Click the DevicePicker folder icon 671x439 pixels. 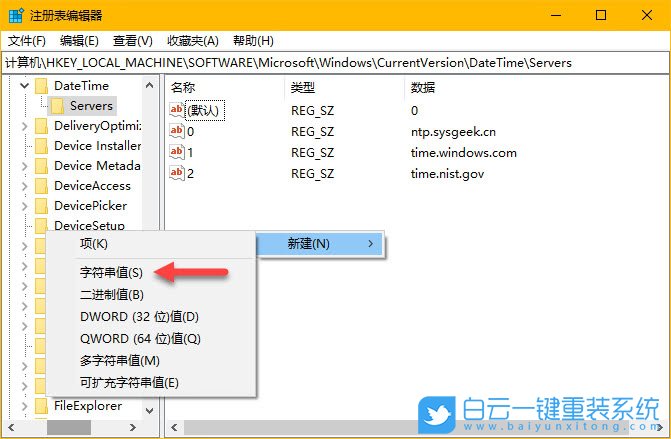(x=42, y=206)
